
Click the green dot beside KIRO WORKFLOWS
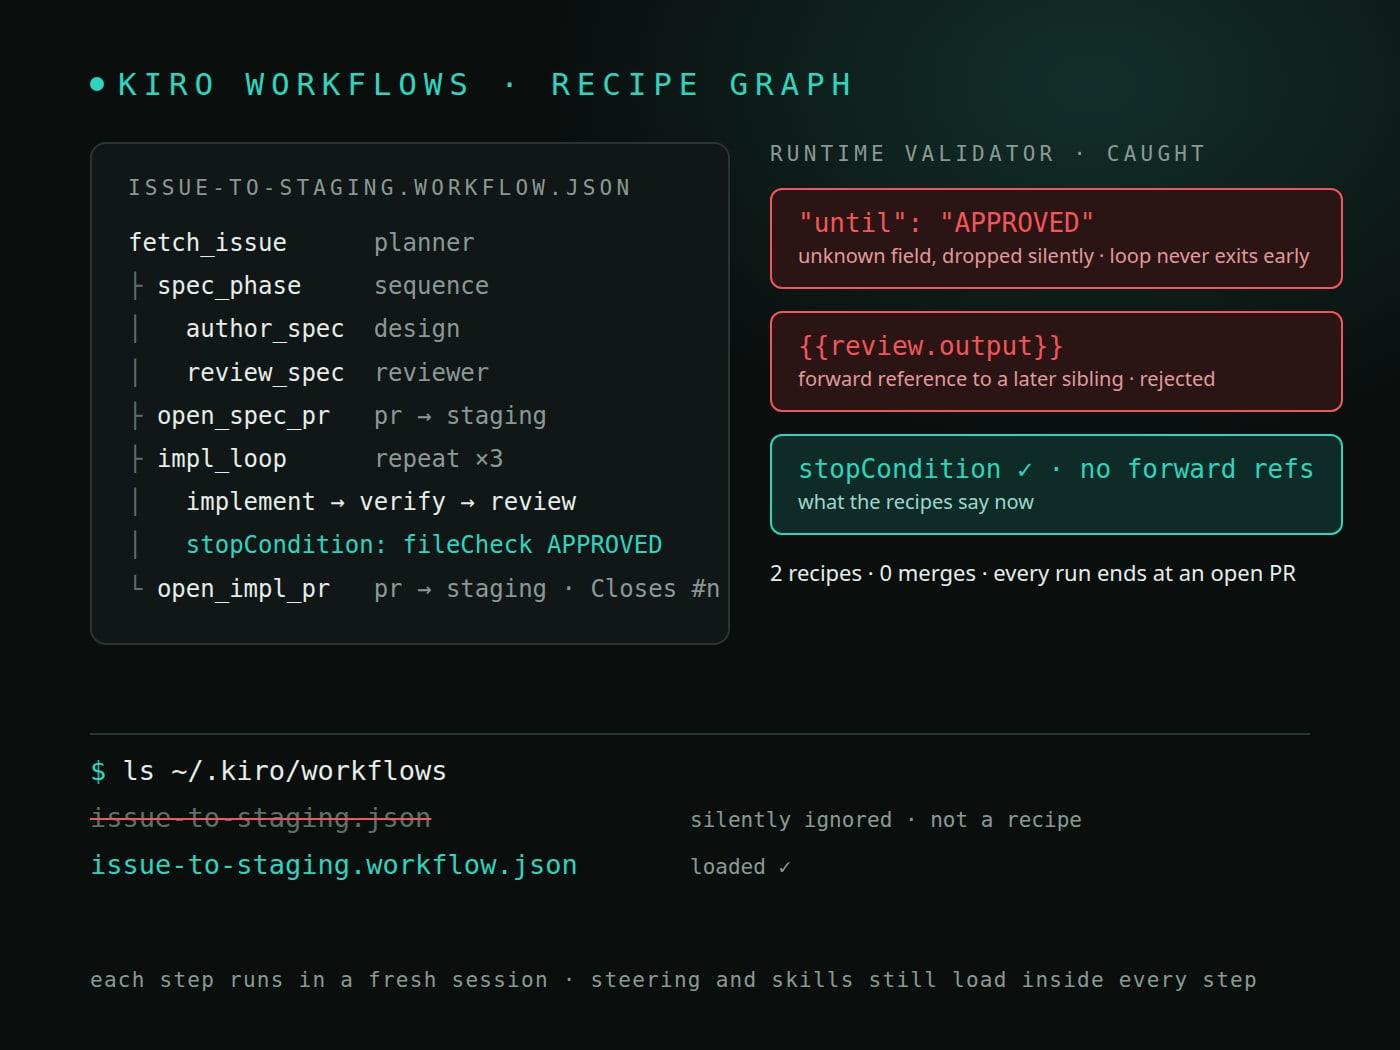[97, 85]
